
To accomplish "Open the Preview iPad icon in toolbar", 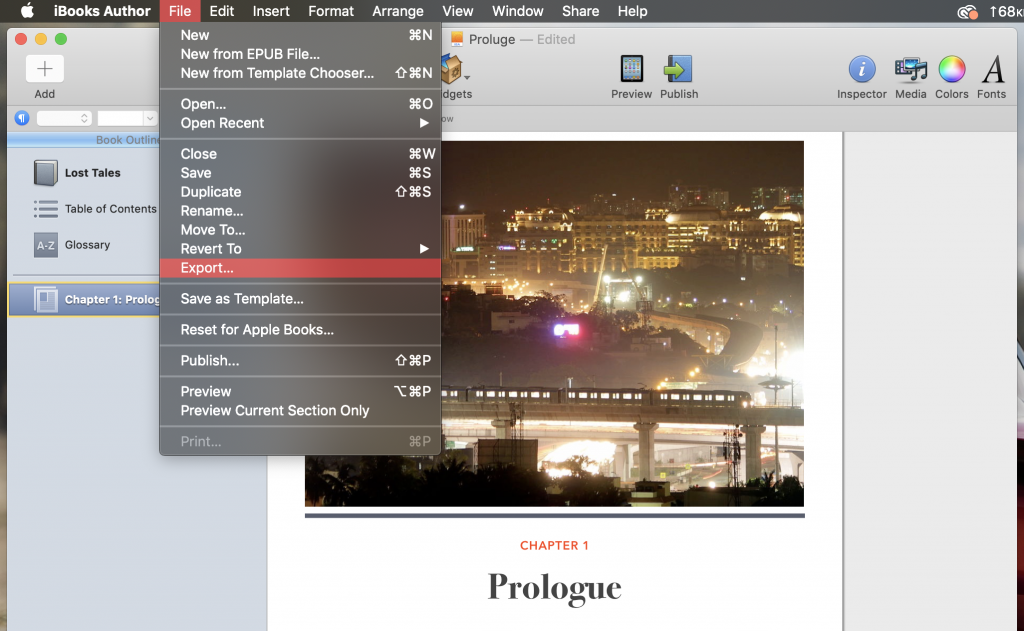I will (x=632, y=69).
